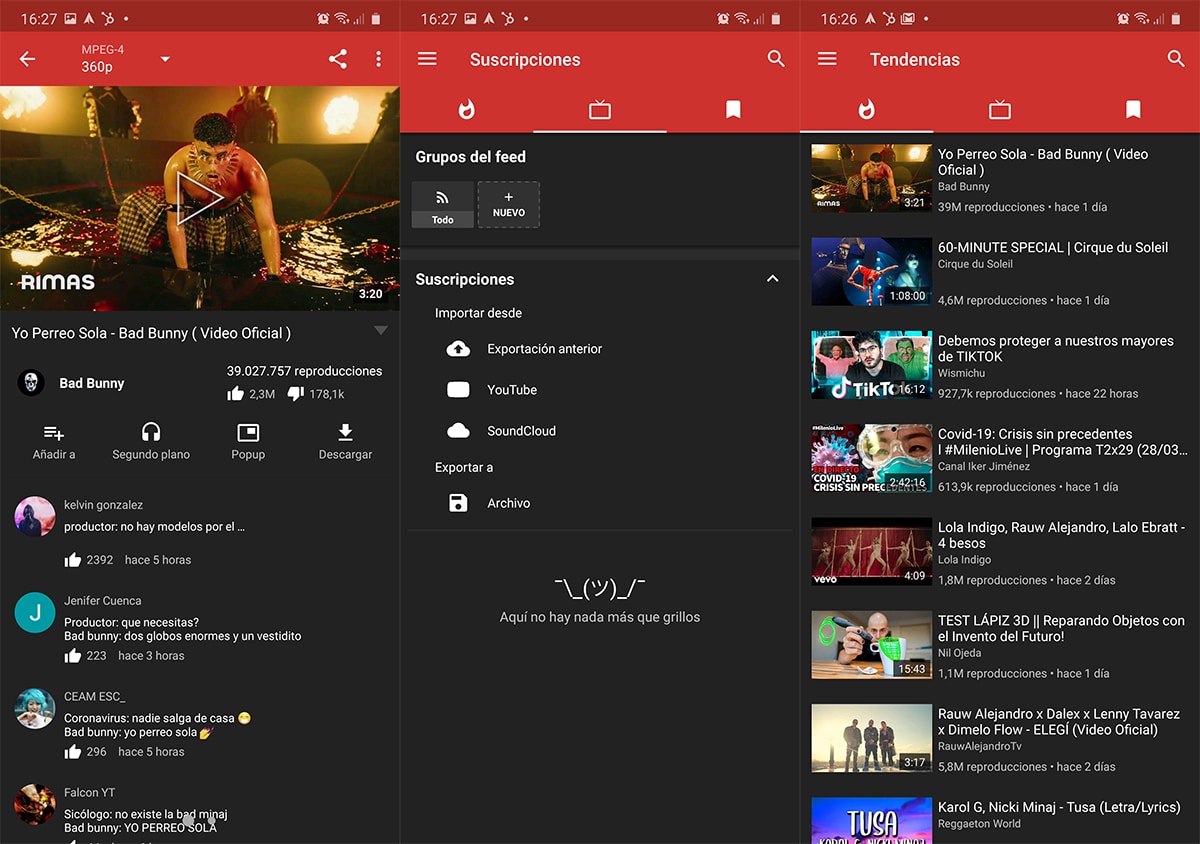Image resolution: width=1200 pixels, height=844 pixels.
Task: Export subscriptions to Archivo
Action: click(x=508, y=503)
